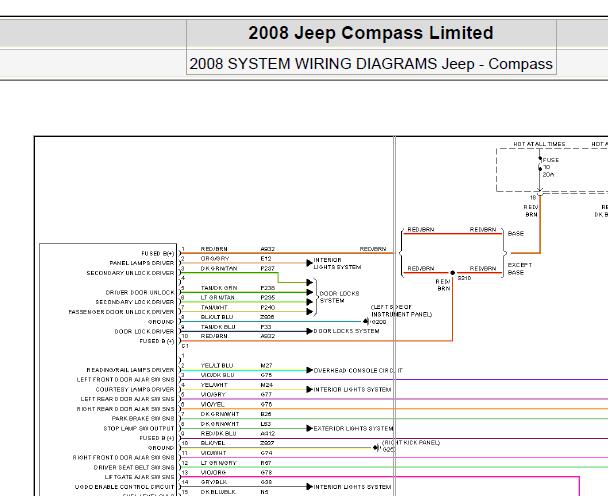Click 'DOOR LOCKS SYSTEM' label beside TAN/DK BLU wire
This screenshot has width=608, height=496.
coord(346,331)
